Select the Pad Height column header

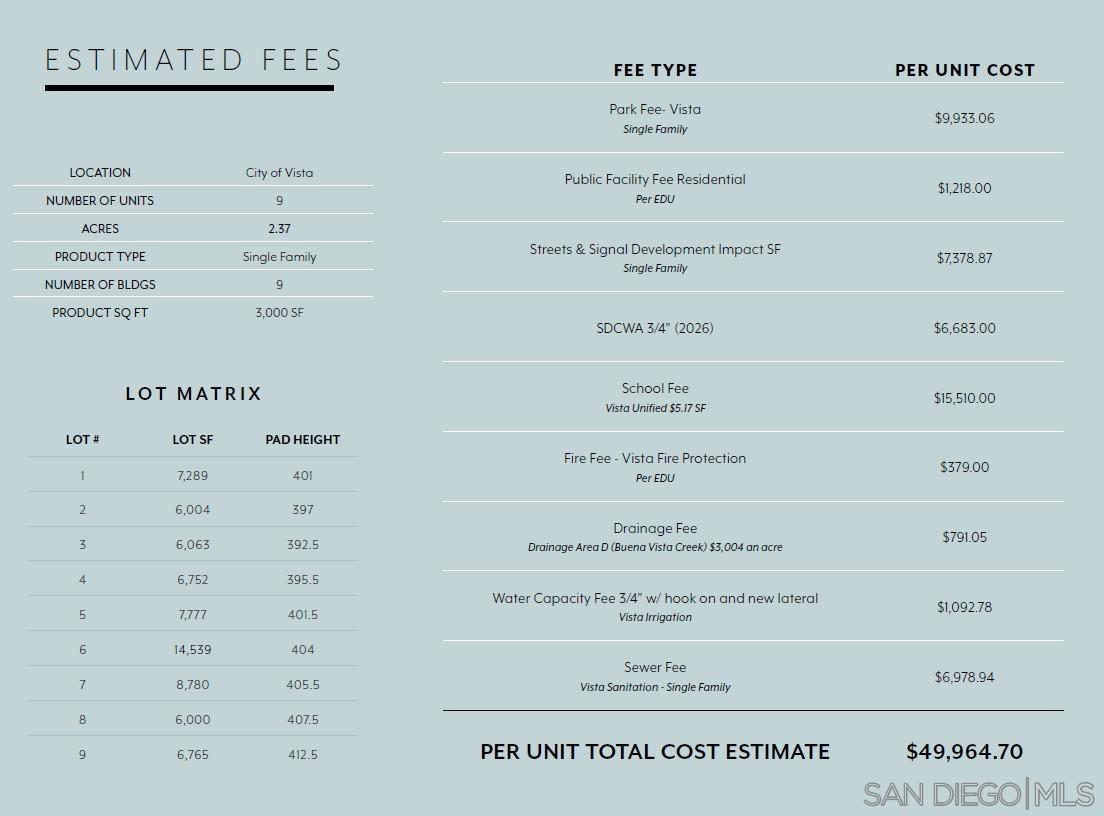pyautogui.click(x=302, y=440)
